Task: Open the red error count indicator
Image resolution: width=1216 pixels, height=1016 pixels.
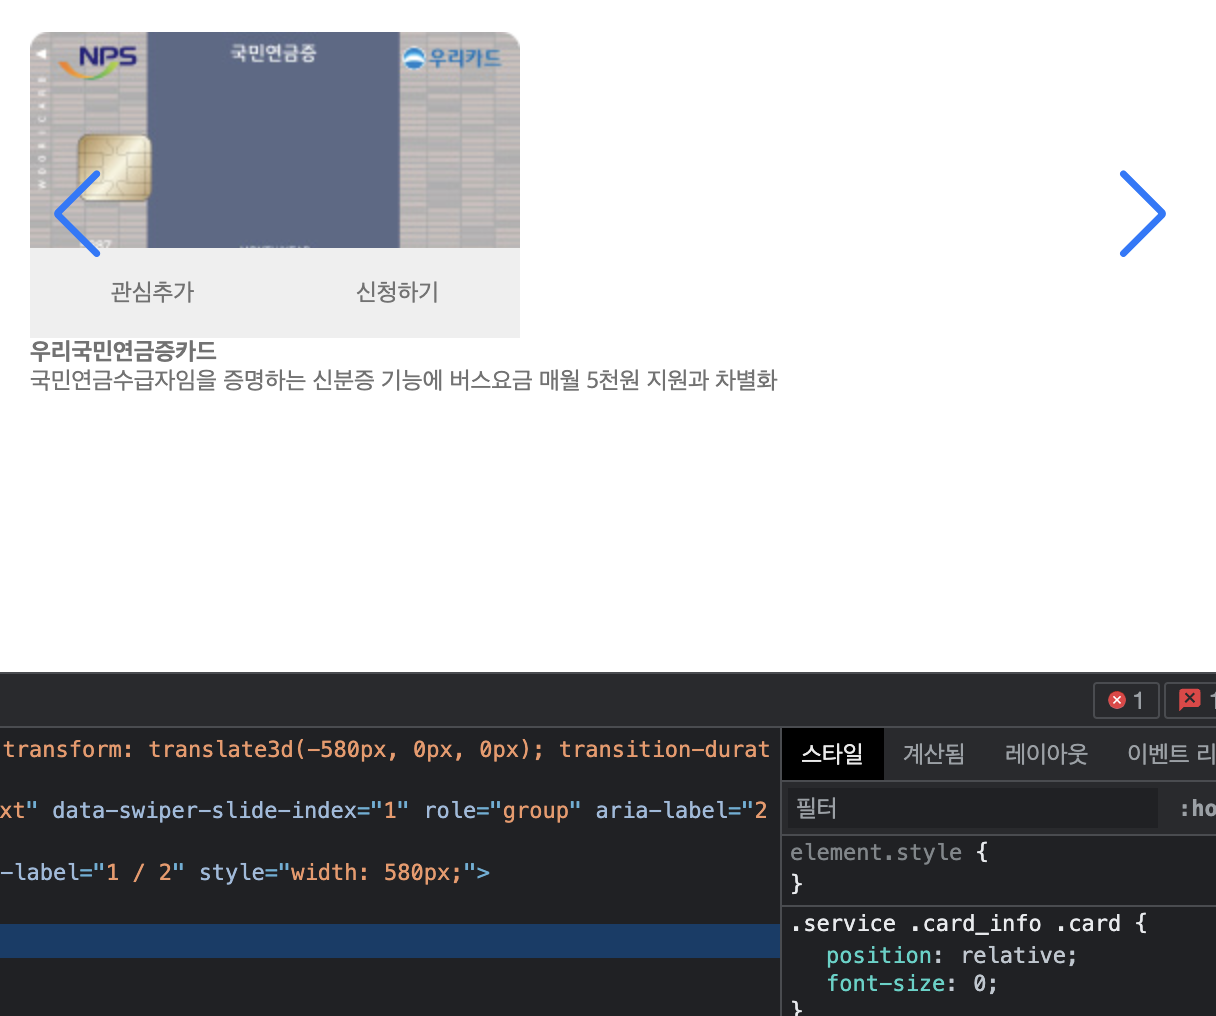Action: (x=1126, y=700)
